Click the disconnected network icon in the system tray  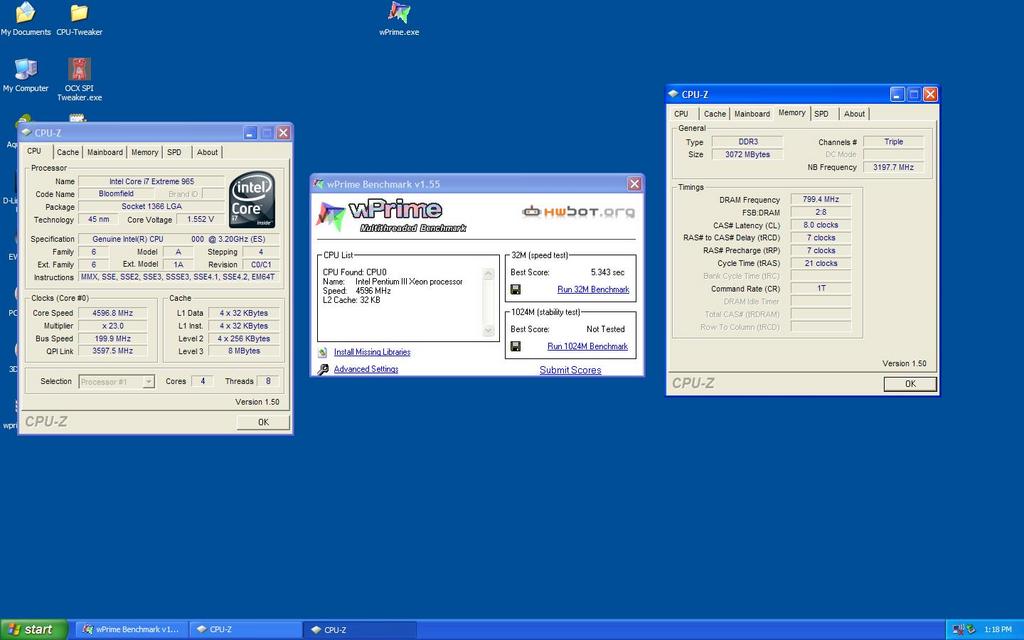958,630
